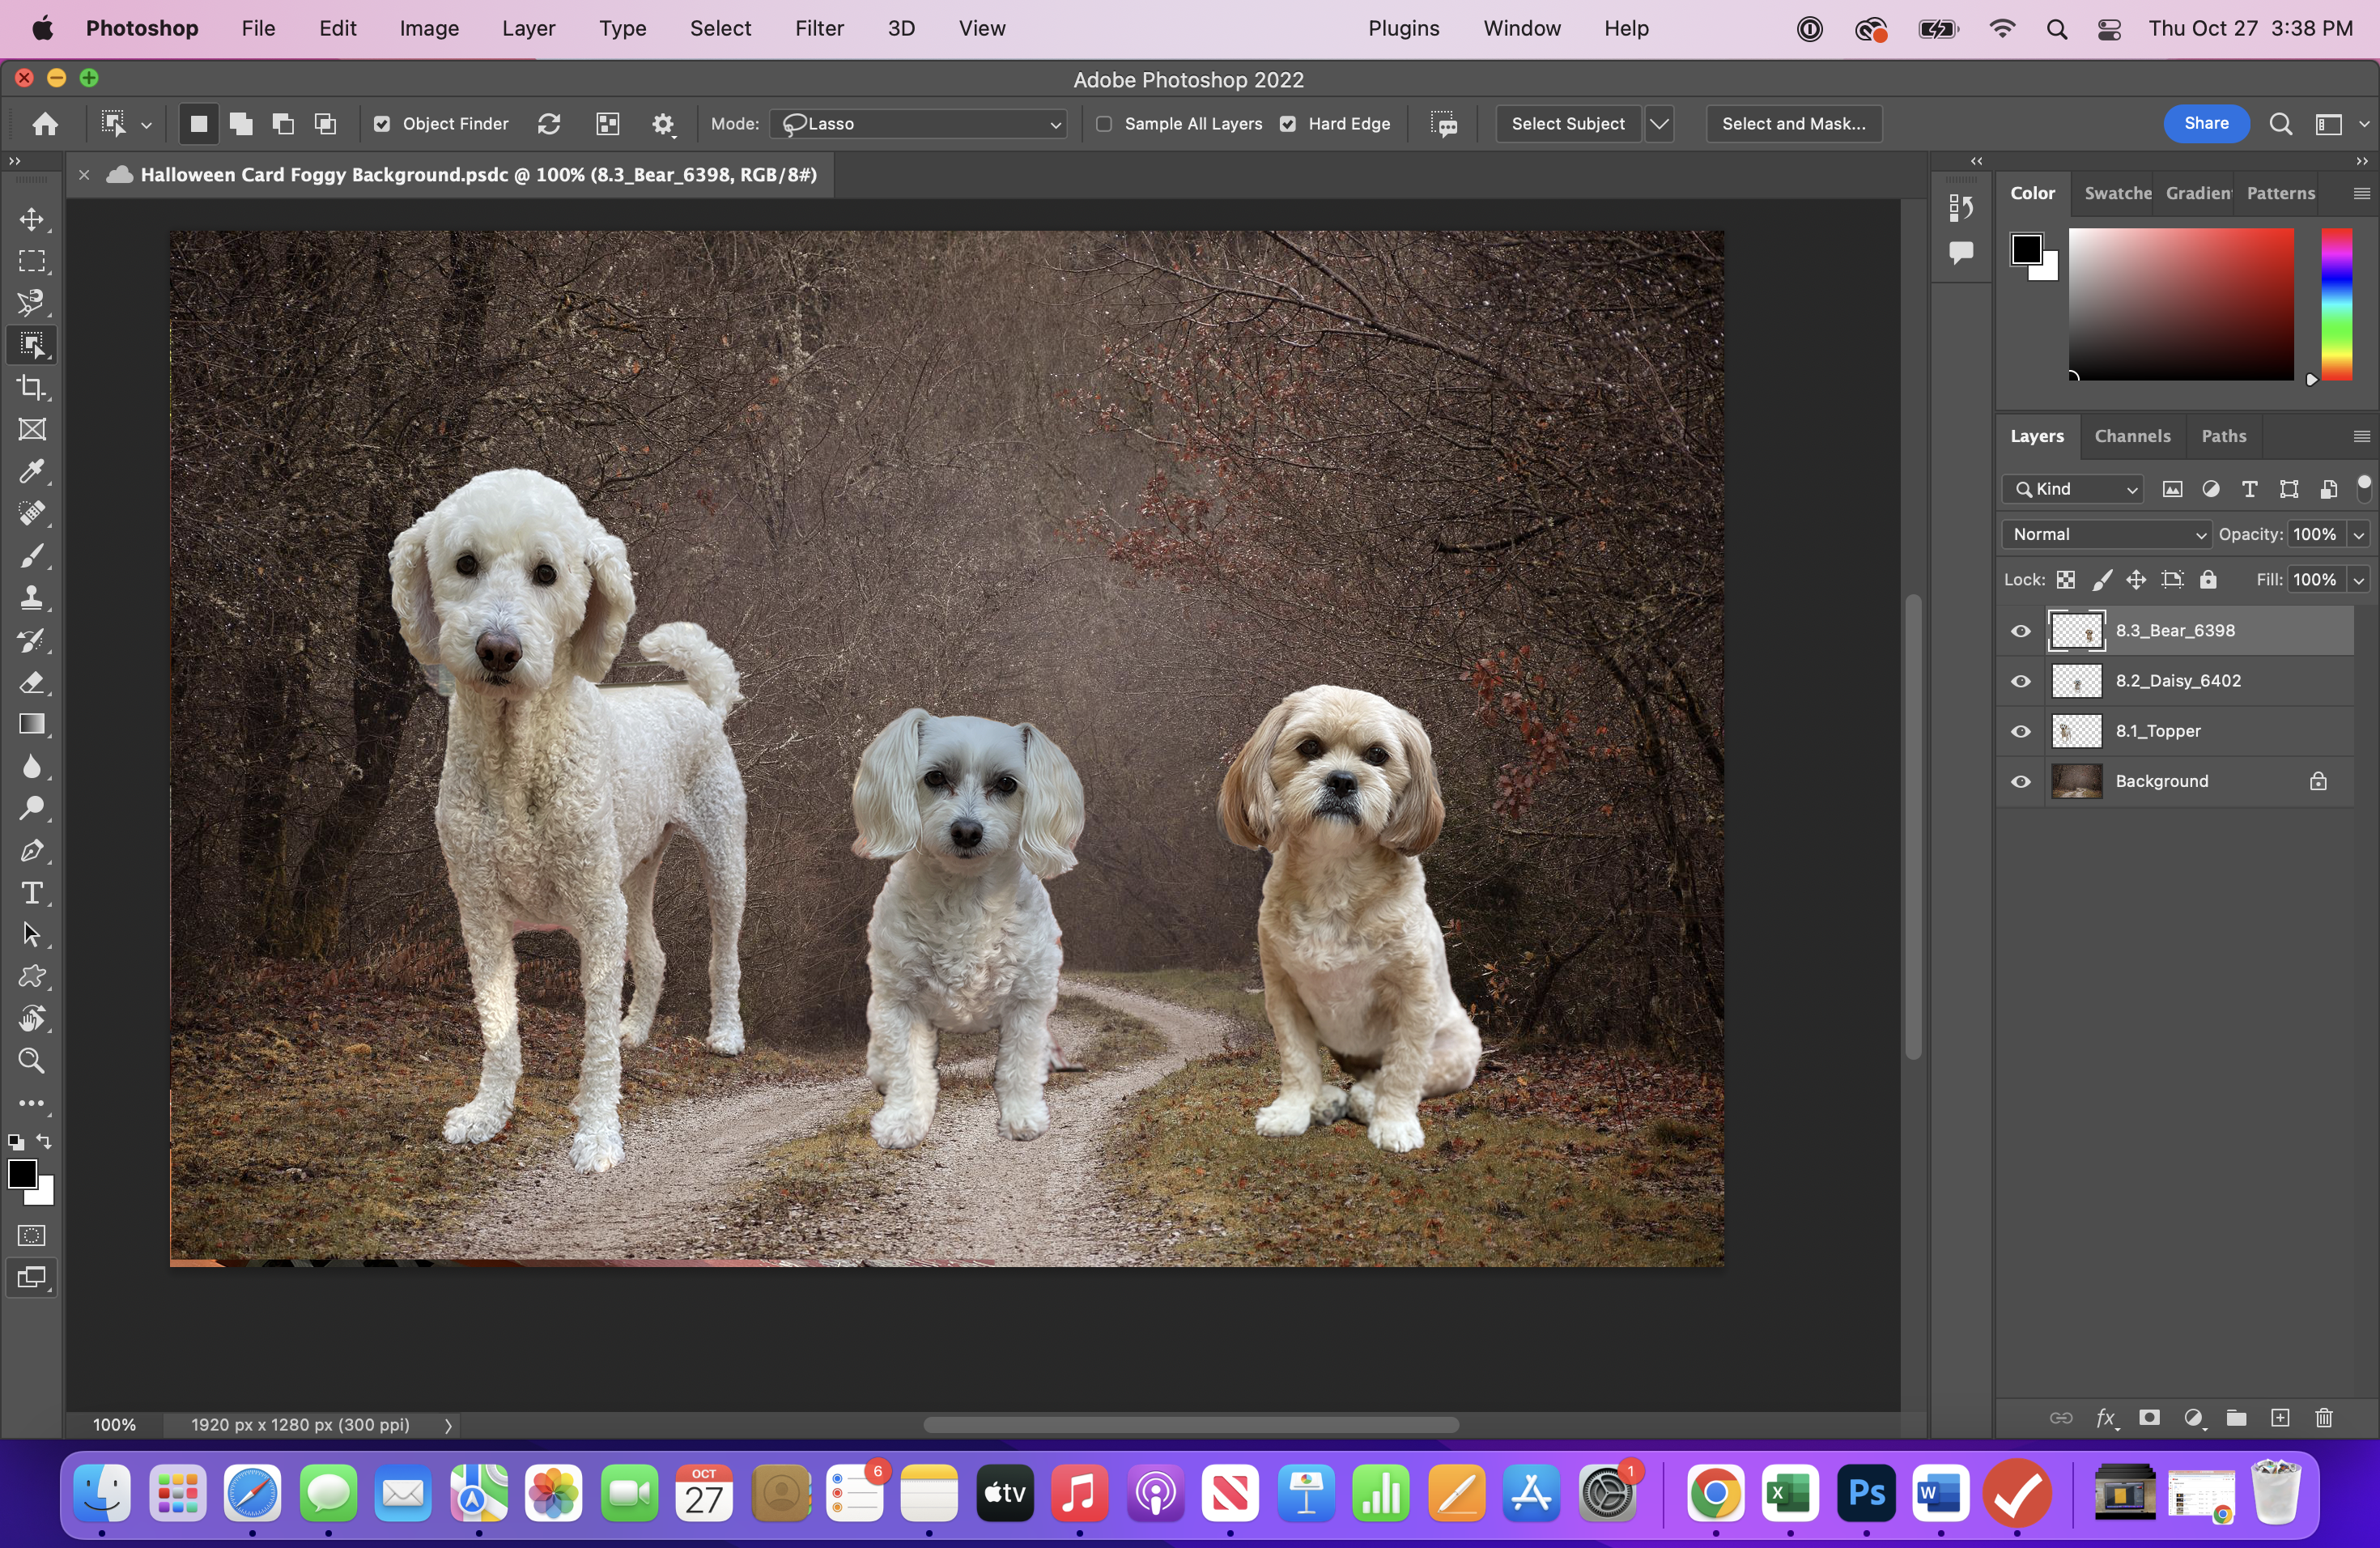Open the Normal blend mode dropdown
The image size is (2380, 1548).
tap(2106, 534)
